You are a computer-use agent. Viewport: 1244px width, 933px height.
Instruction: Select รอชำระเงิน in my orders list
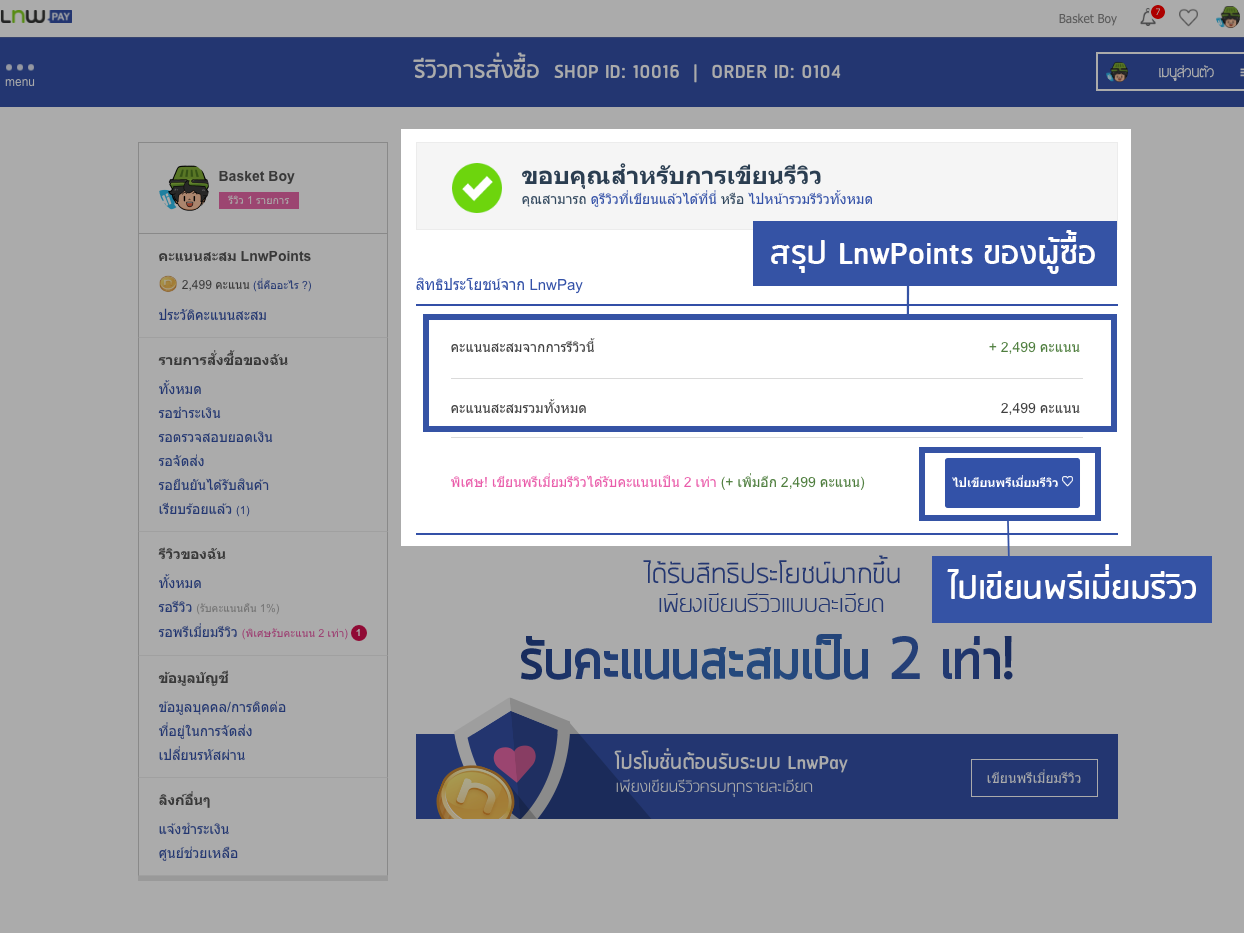pos(189,413)
